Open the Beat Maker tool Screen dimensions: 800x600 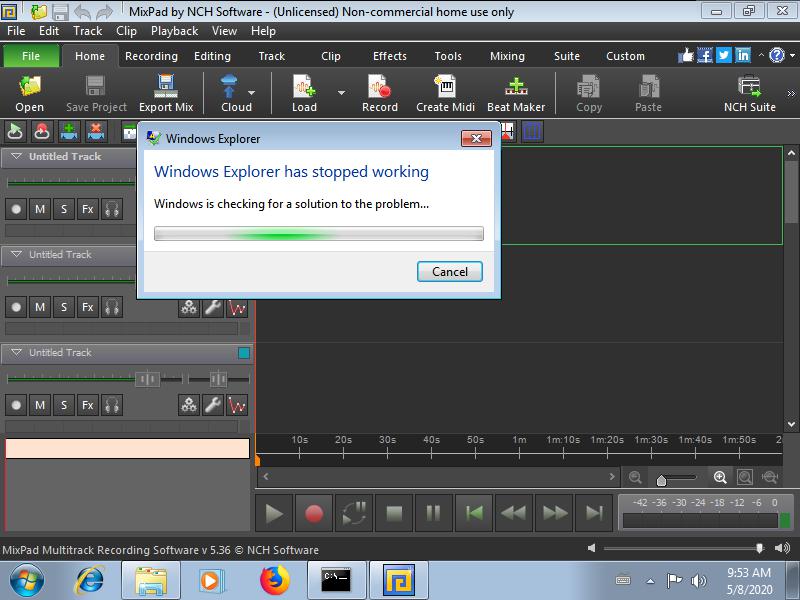516,93
